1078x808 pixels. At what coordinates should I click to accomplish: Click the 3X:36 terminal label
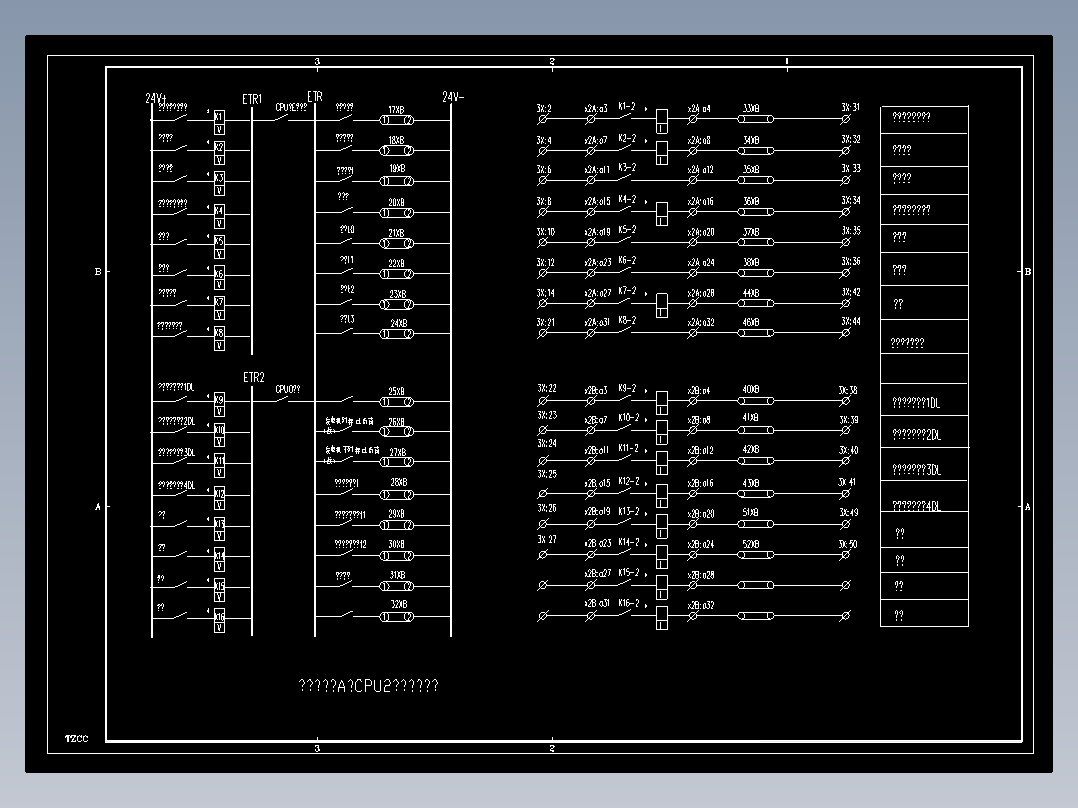851,261
